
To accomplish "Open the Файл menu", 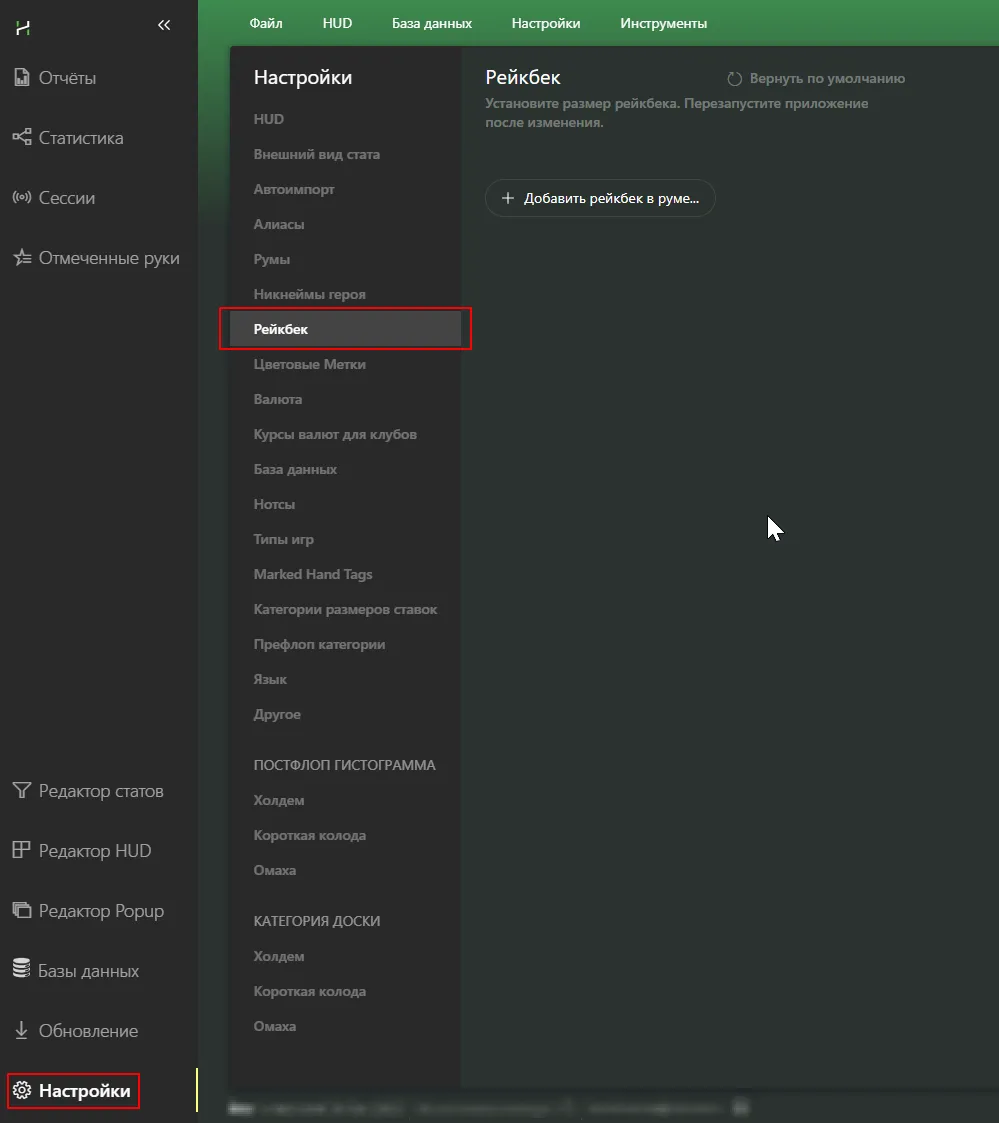I will point(266,23).
